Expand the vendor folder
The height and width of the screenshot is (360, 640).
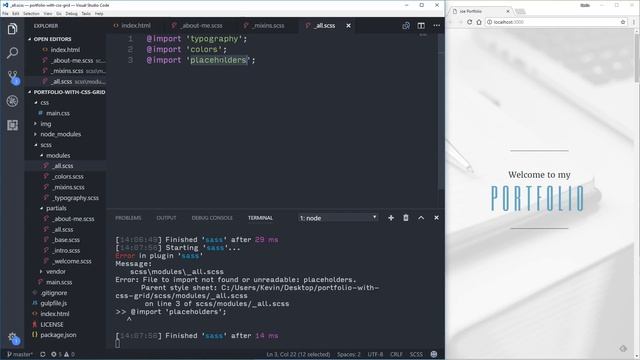click(x=56, y=271)
